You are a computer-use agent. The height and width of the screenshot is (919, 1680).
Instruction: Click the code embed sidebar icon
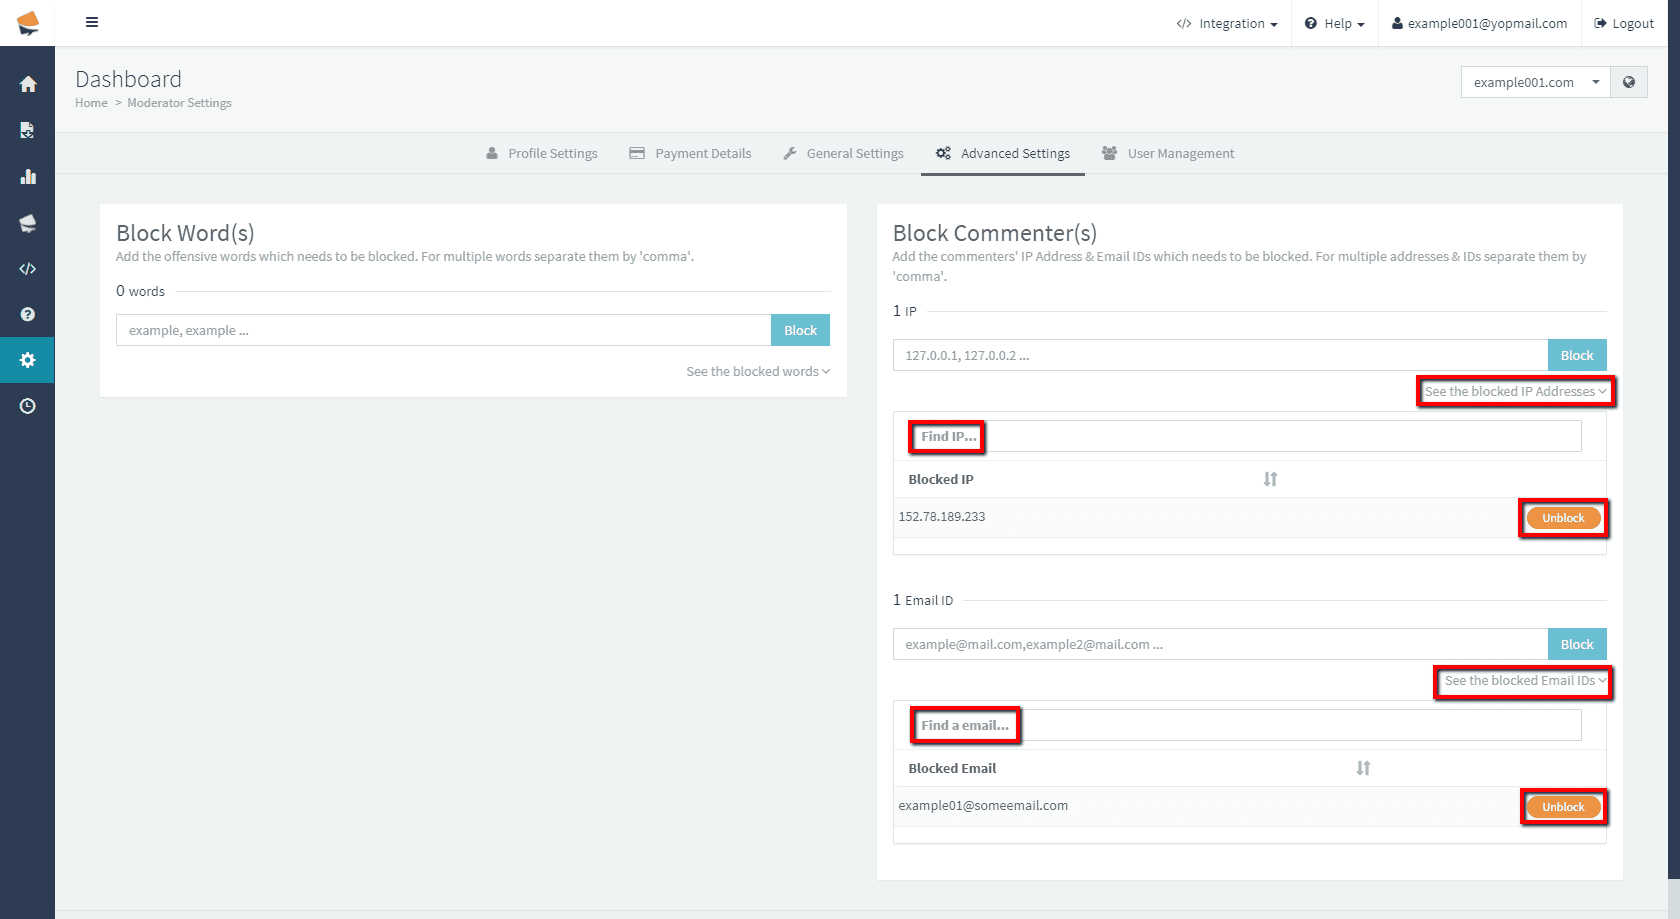(28, 269)
